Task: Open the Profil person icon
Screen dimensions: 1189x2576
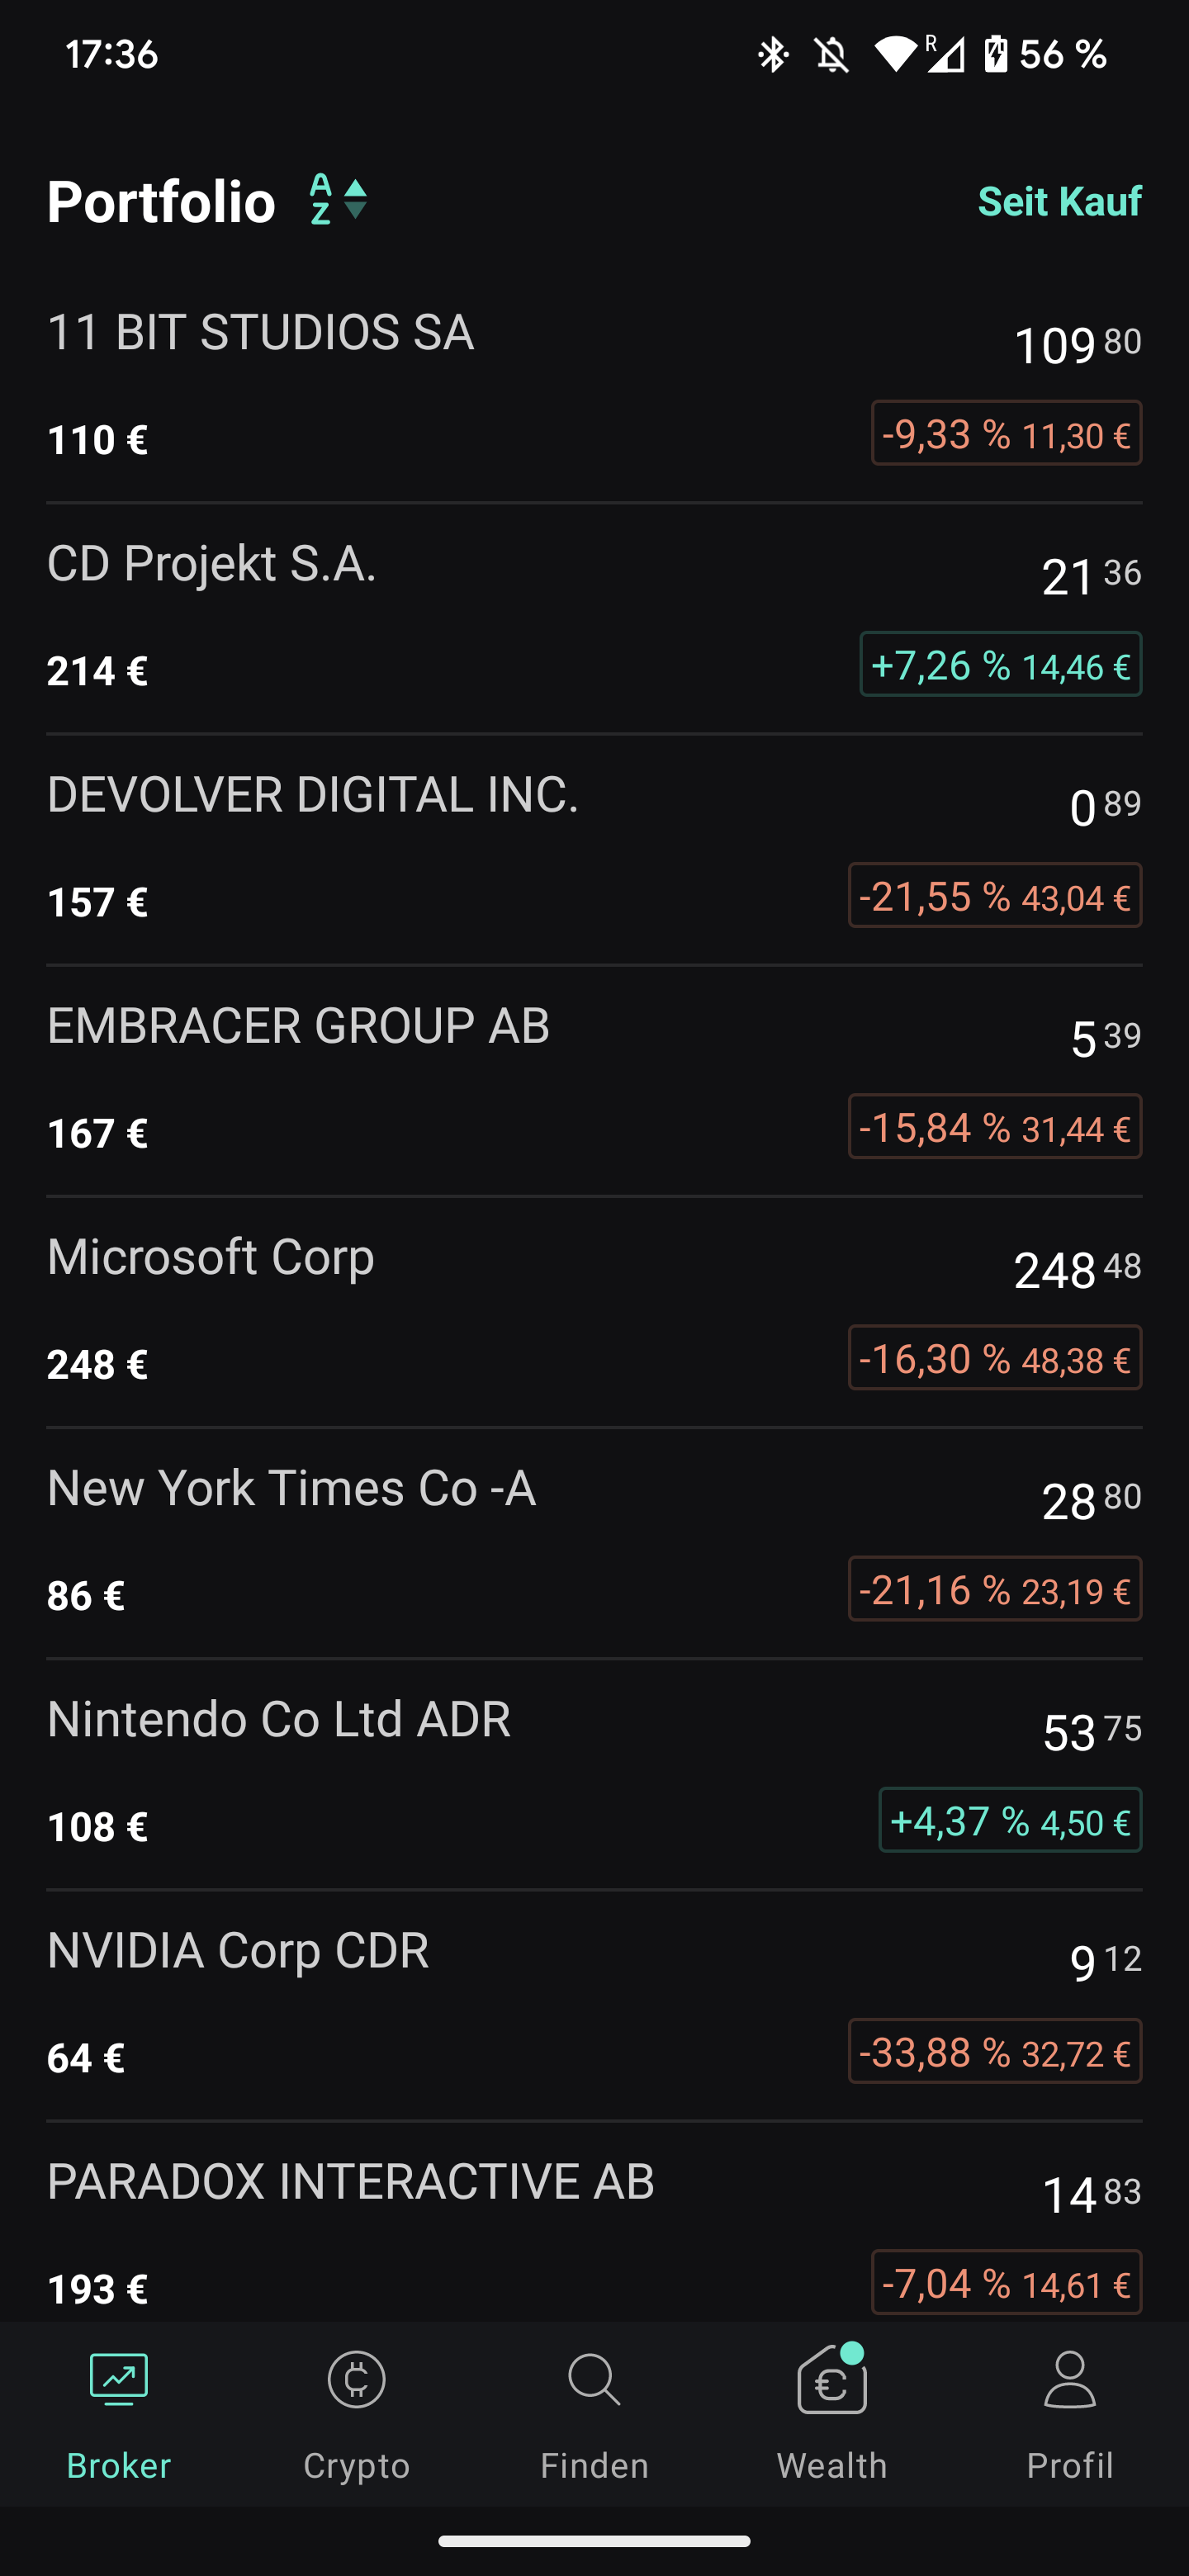Action: click(x=1069, y=2380)
